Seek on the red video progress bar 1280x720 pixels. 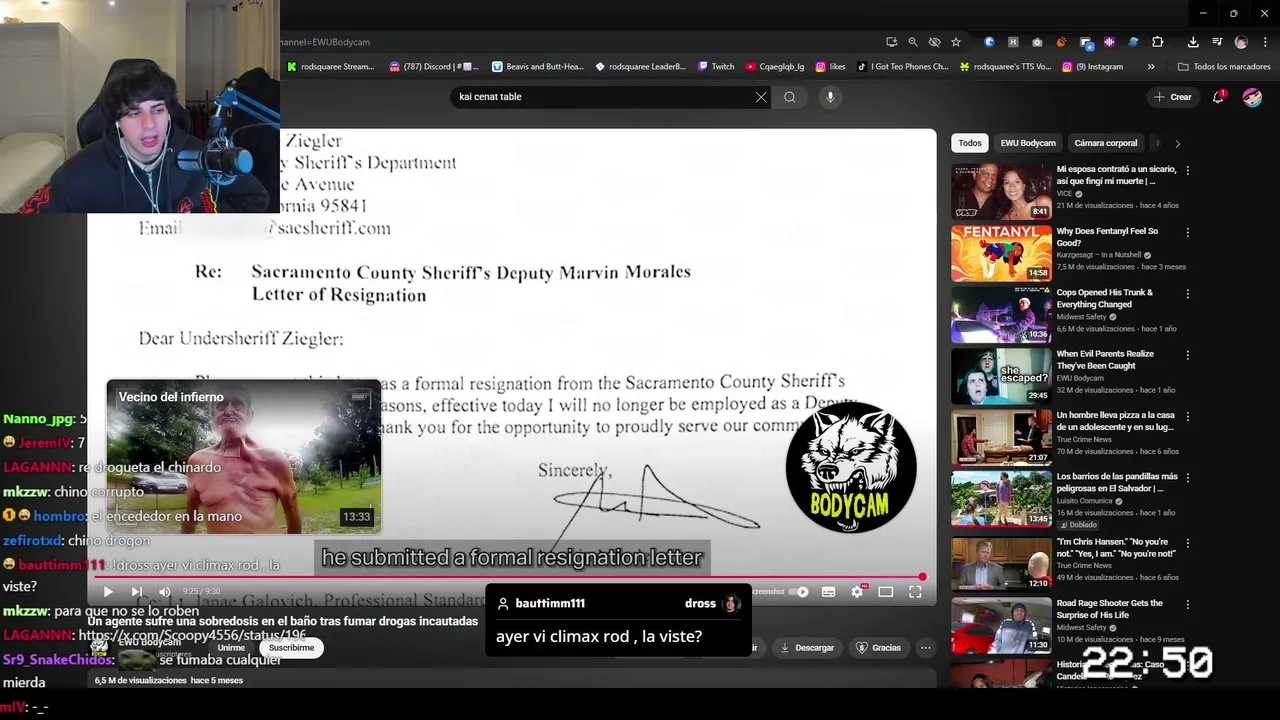[510, 577]
